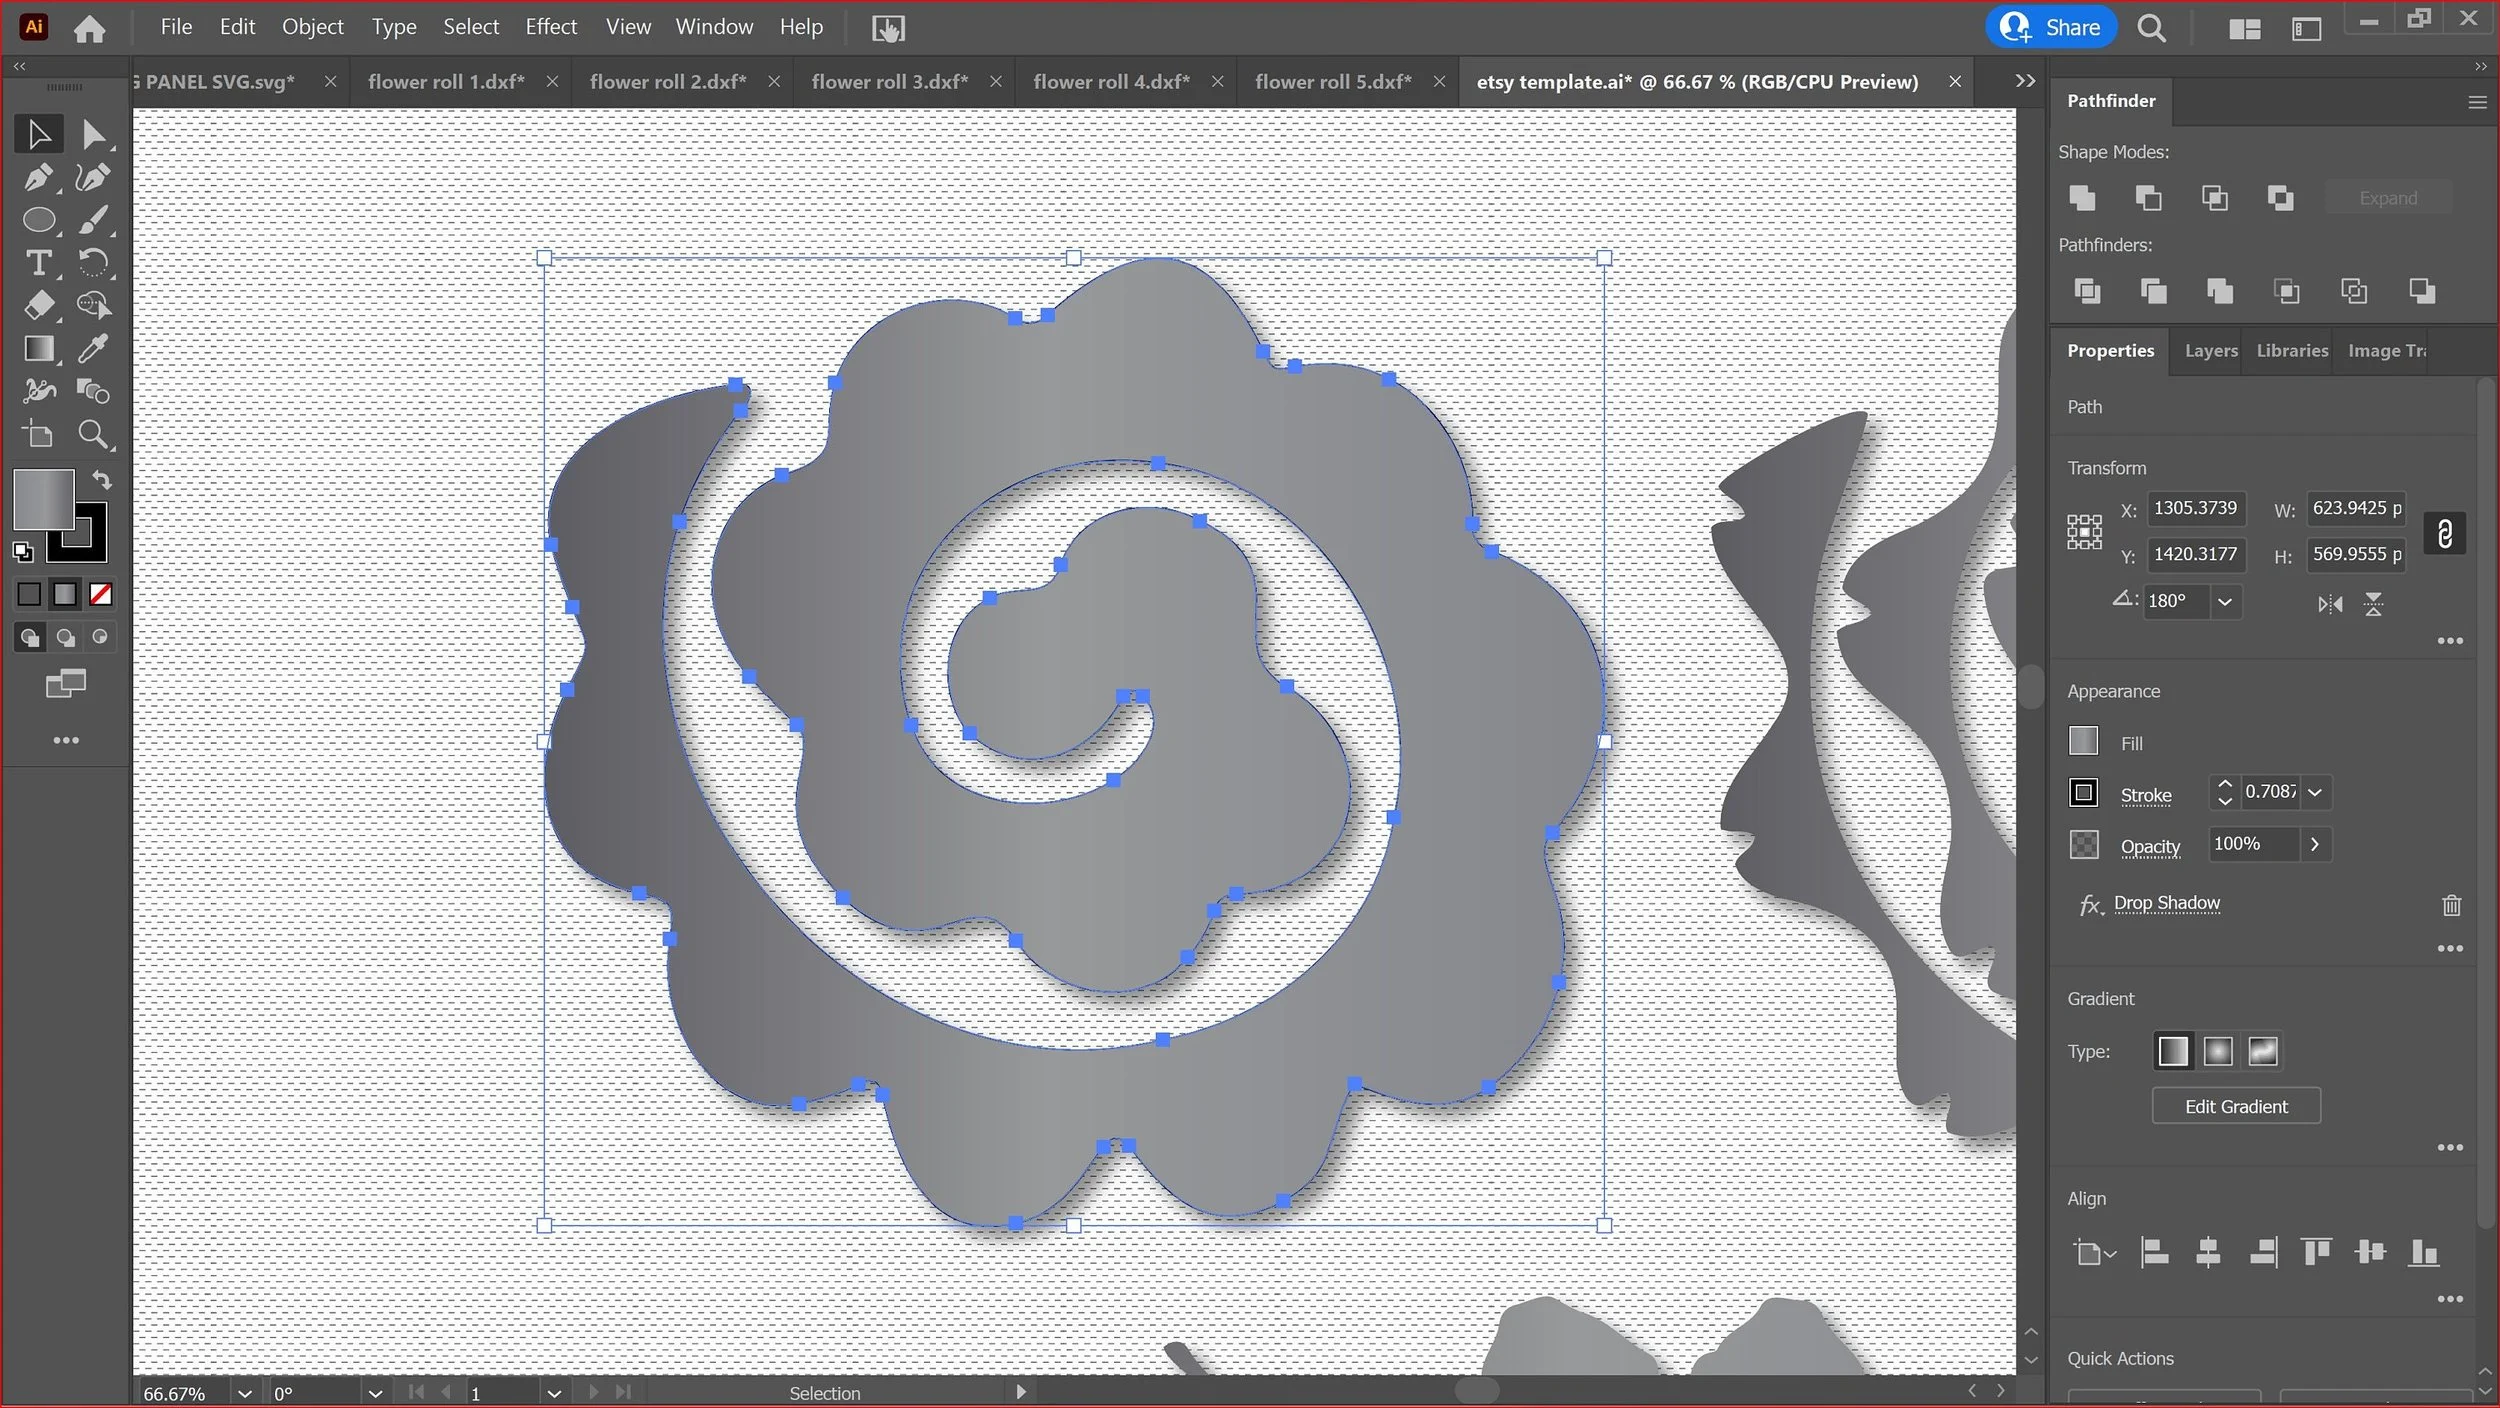This screenshot has height=1408, width=2500.
Task: Open the zoom level dropdown at bottom
Action: [245, 1393]
